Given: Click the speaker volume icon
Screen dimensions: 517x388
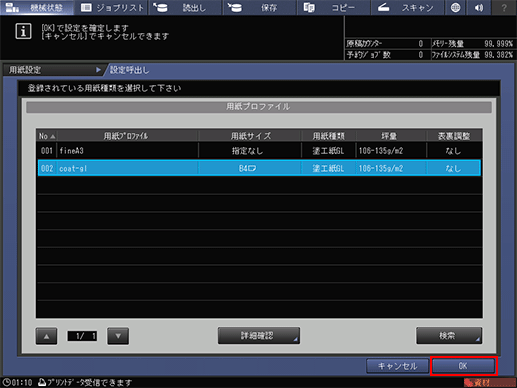Looking at the screenshot, I should click(x=479, y=7).
